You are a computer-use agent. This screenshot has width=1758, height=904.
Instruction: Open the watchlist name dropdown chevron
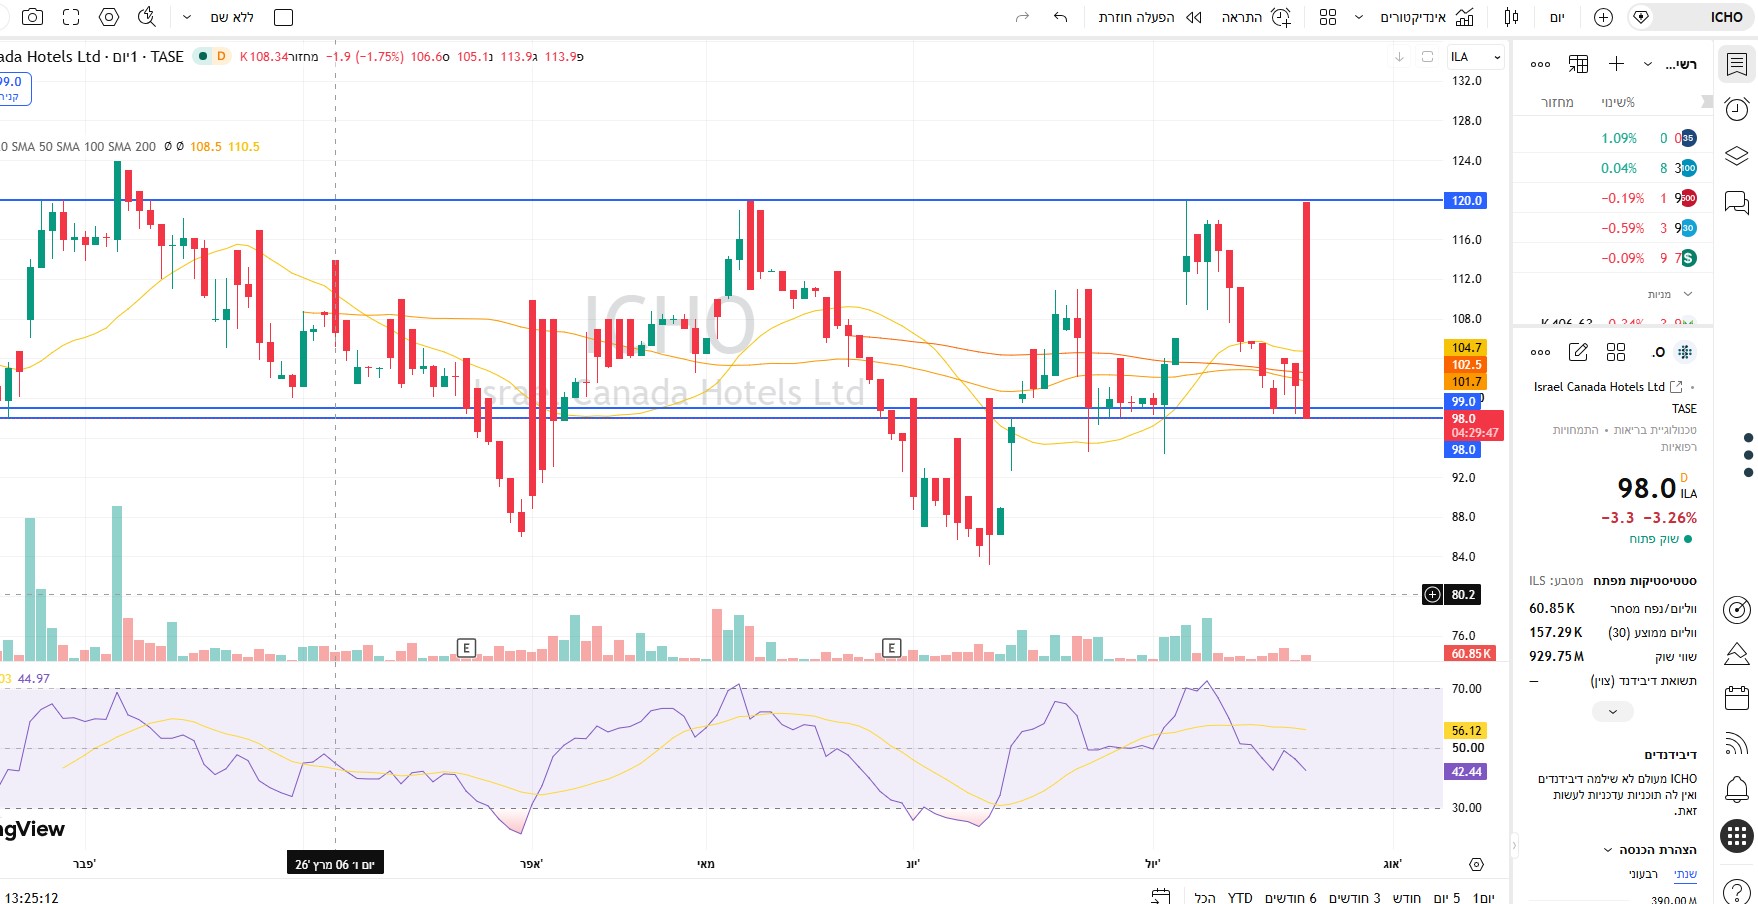pos(1648,64)
